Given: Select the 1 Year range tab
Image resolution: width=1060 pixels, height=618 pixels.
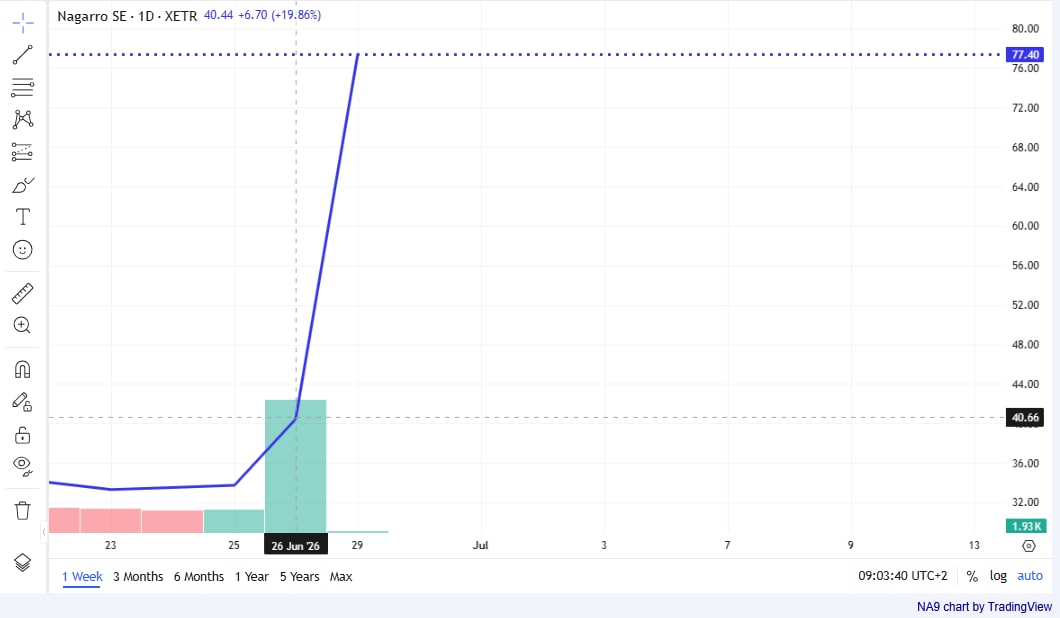Looking at the screenshot, I should pos(251,577).
